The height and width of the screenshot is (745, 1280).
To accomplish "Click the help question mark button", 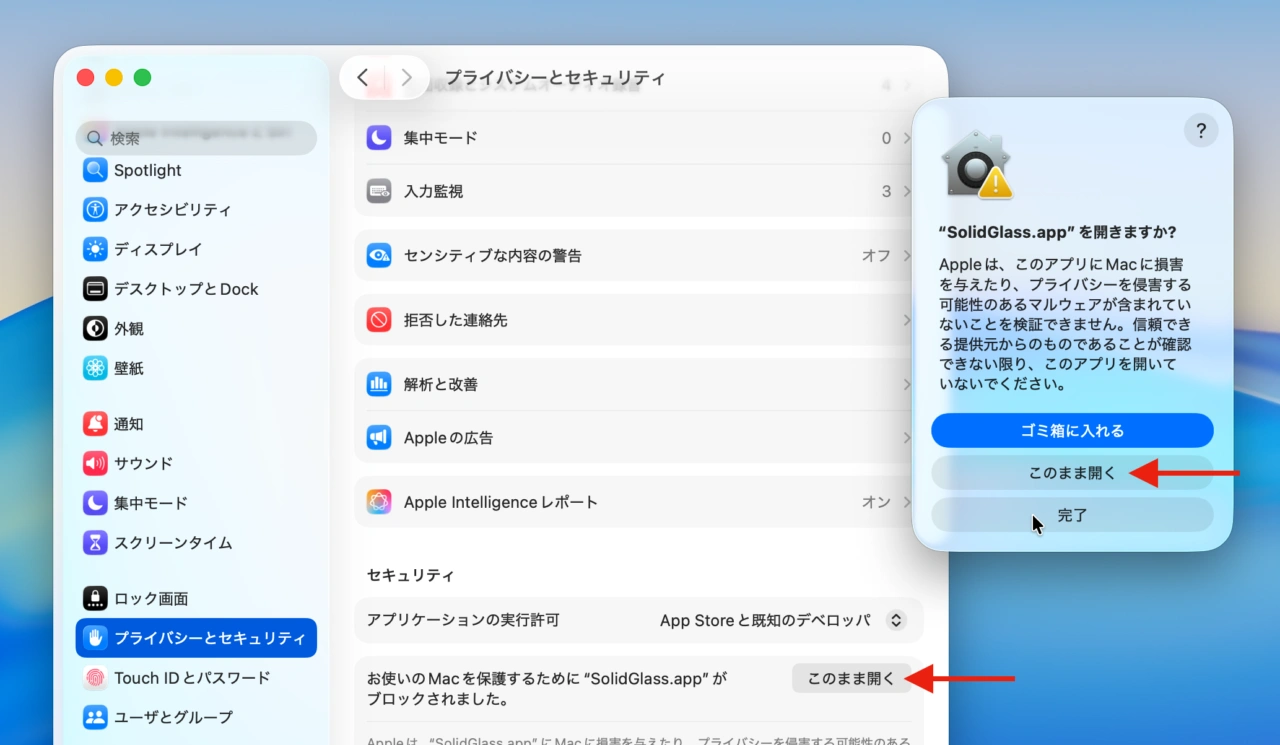I will pyautogui.click(x=1201, y=131).
